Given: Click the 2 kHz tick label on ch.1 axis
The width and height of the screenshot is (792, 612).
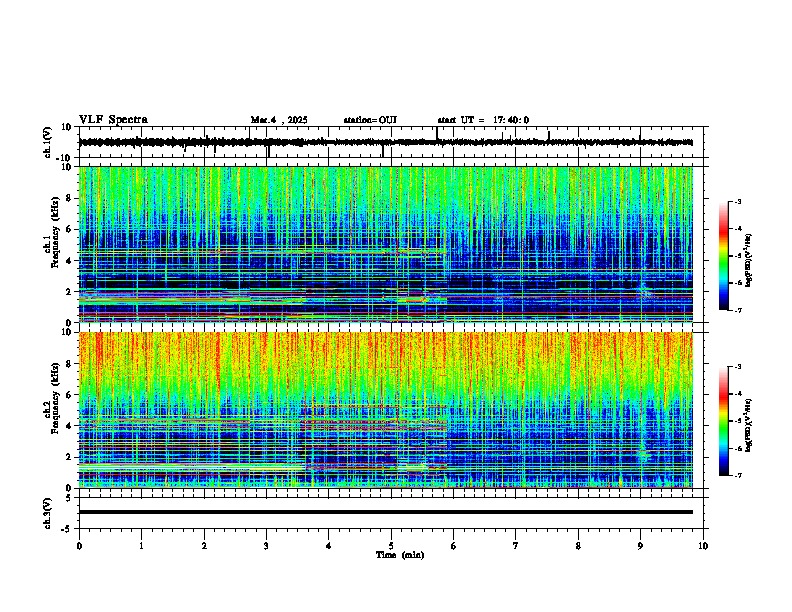Looking at the screenshot, I should point(70,292).
